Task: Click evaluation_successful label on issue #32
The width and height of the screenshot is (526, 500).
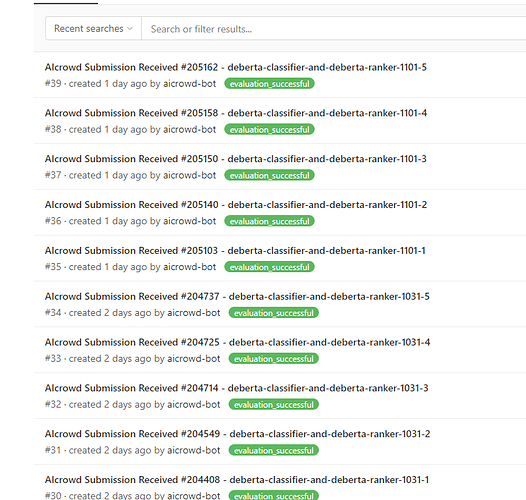Action: coord(274,404)
